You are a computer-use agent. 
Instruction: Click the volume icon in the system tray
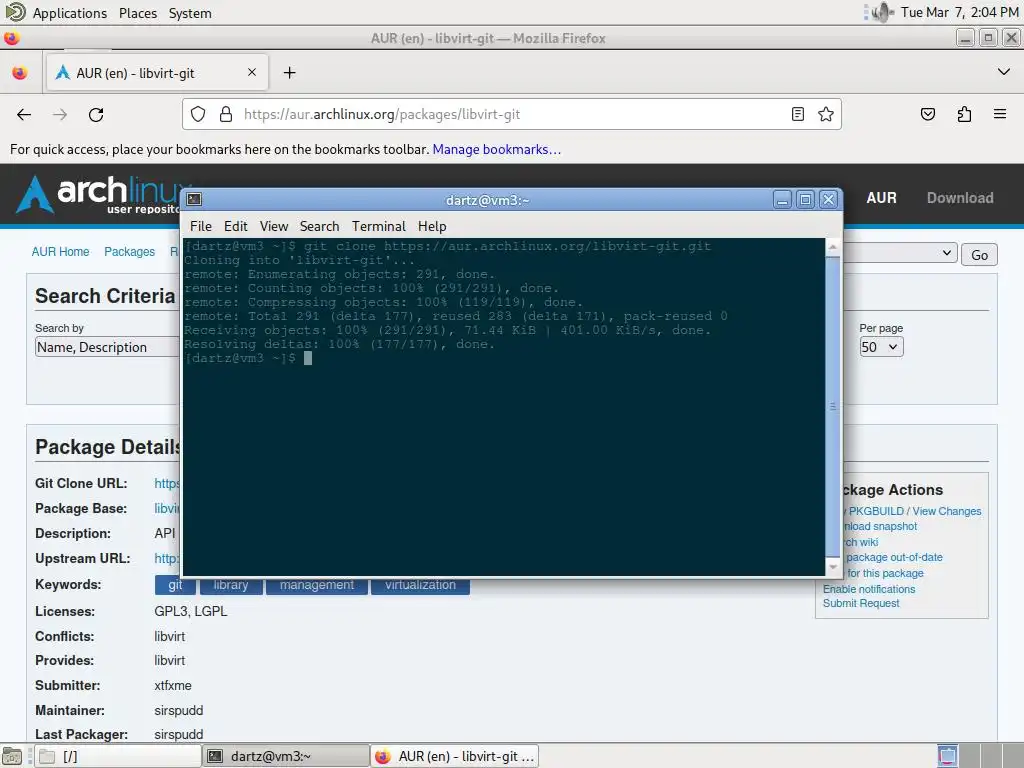click(x=882, y=12)
